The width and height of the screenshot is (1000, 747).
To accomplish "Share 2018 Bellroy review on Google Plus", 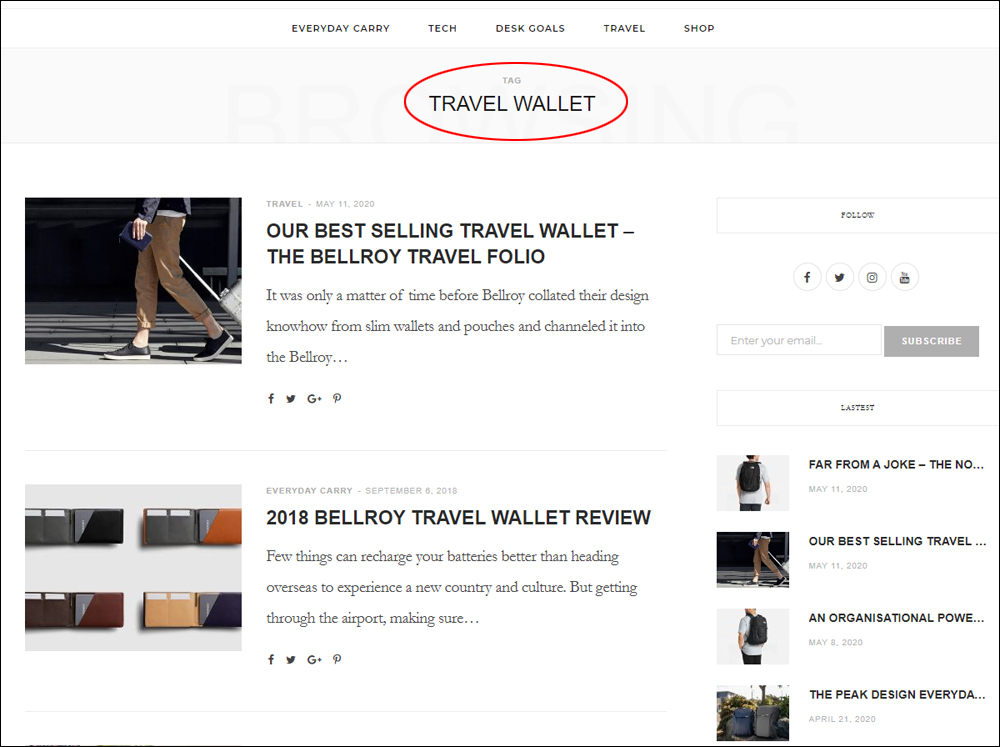I will pyautogui.click(x=314, y=660).
